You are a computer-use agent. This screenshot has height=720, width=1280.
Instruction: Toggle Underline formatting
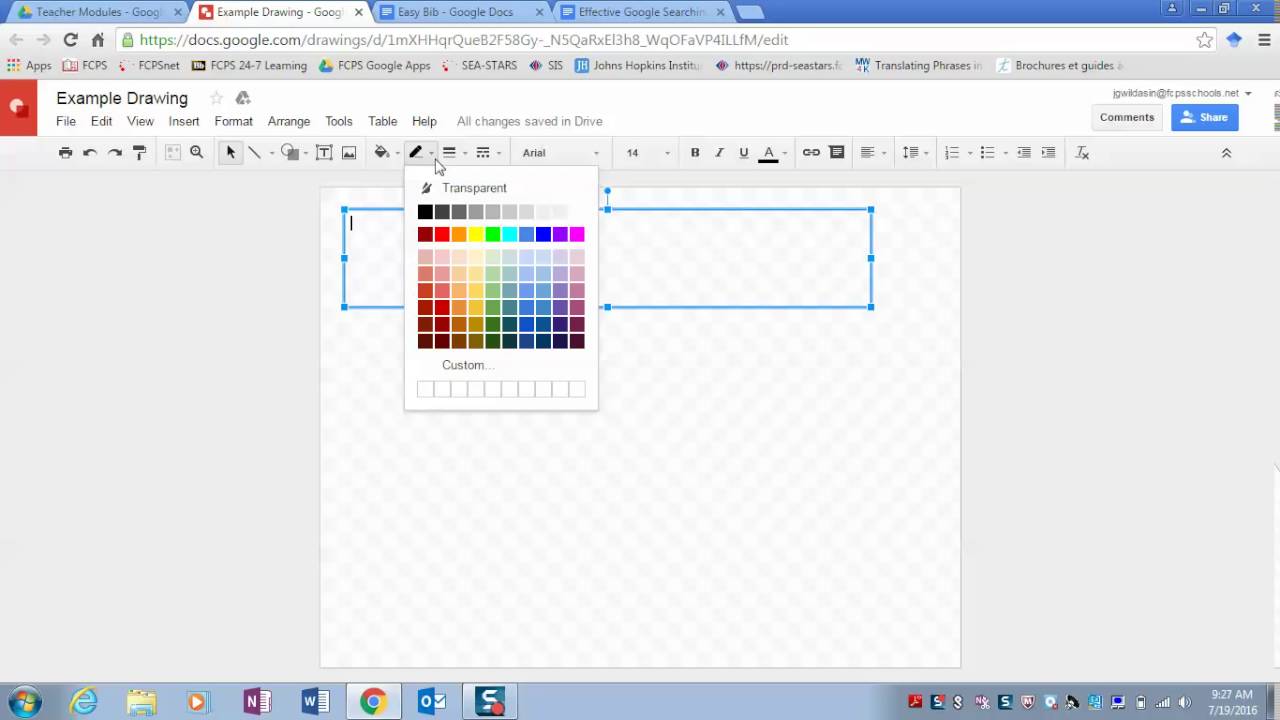click(x=743, y=153)
